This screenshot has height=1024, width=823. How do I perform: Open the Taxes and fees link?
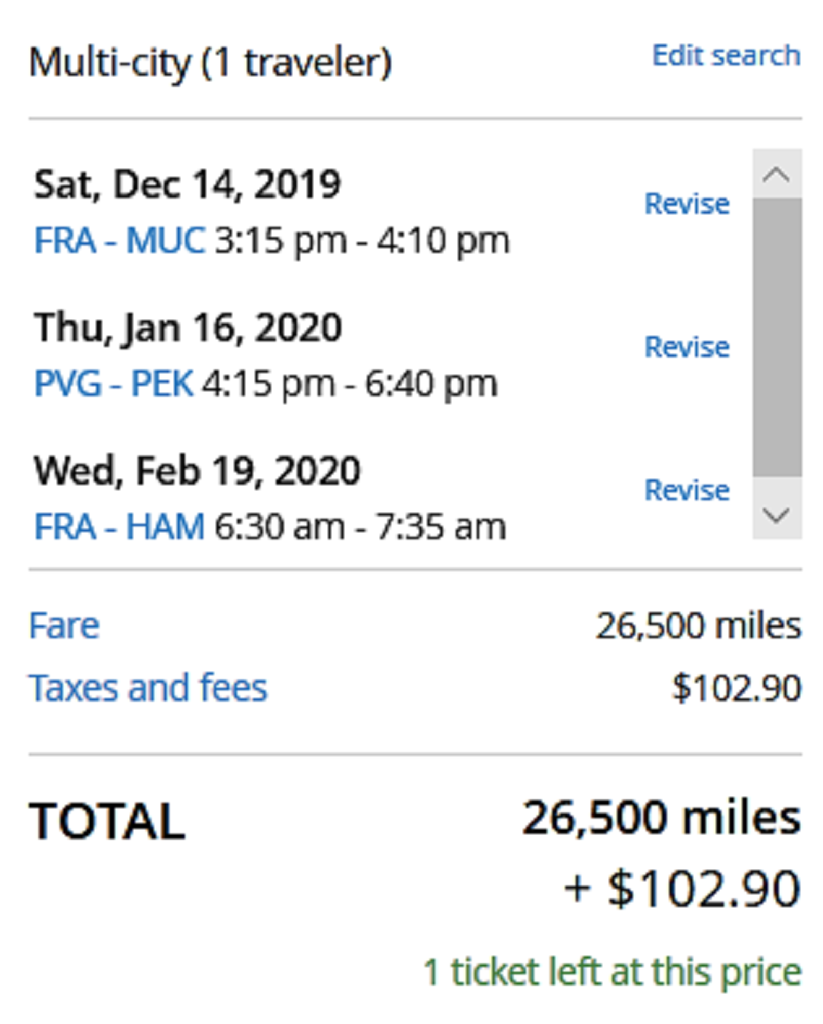click(148, 688)
